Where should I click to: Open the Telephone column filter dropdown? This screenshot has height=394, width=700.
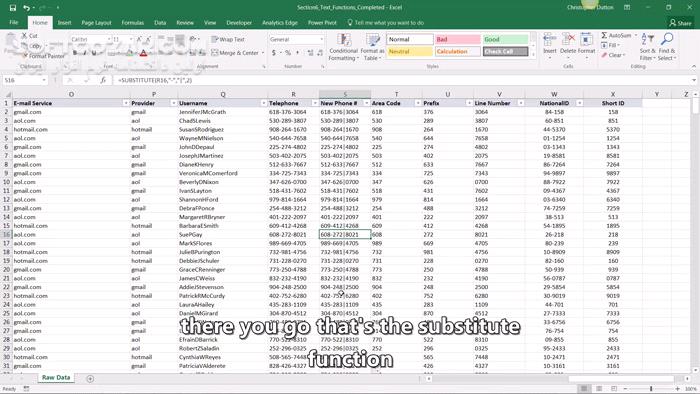point(315,103)
